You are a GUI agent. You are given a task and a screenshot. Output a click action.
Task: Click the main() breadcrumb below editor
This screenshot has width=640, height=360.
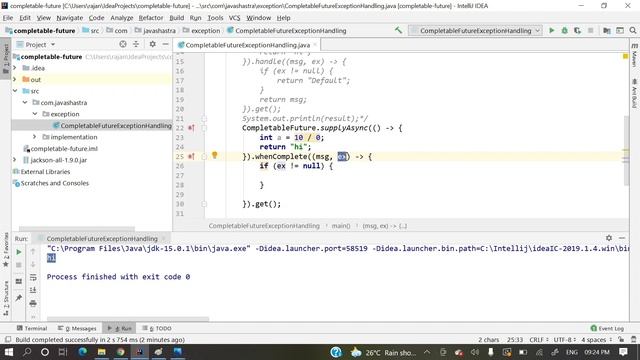pos(340,226)
